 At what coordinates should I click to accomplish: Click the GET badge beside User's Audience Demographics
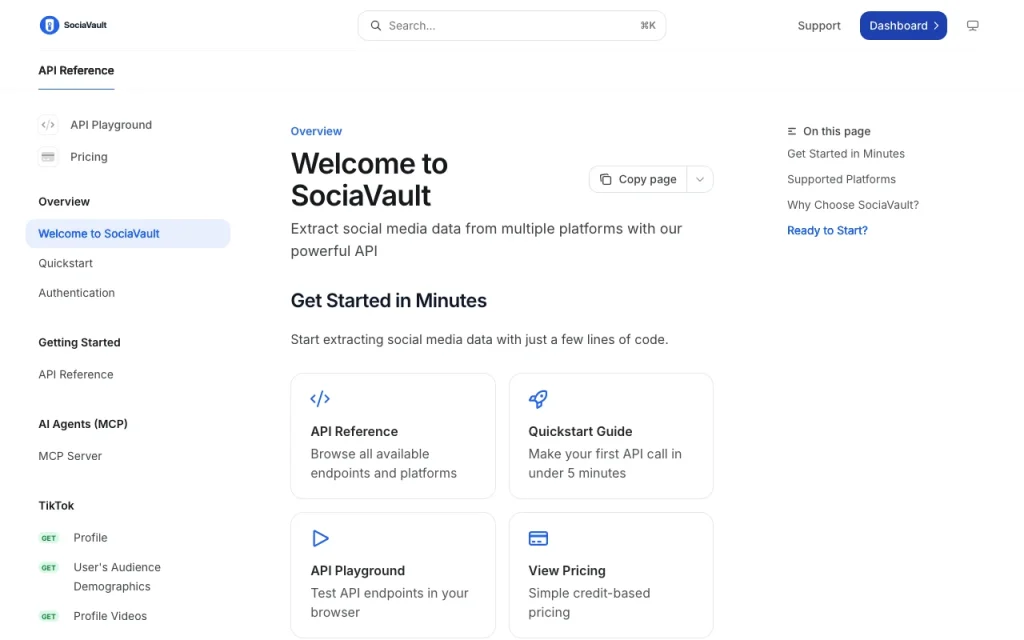point(49,568)
